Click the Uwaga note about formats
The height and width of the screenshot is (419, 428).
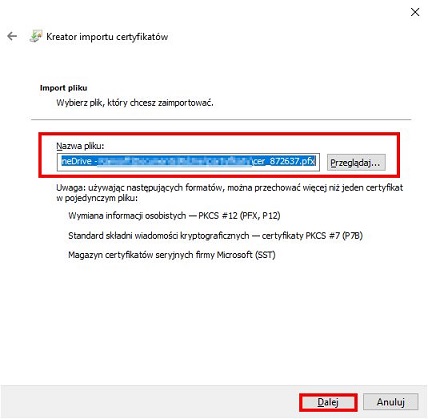click(x=230, y=193)
